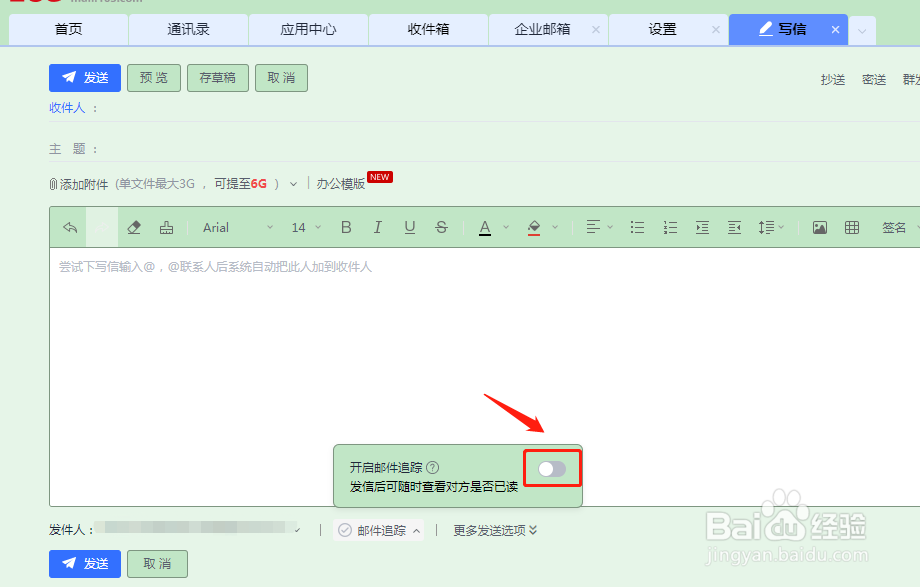Click the text alignment icon

point(593,227)
